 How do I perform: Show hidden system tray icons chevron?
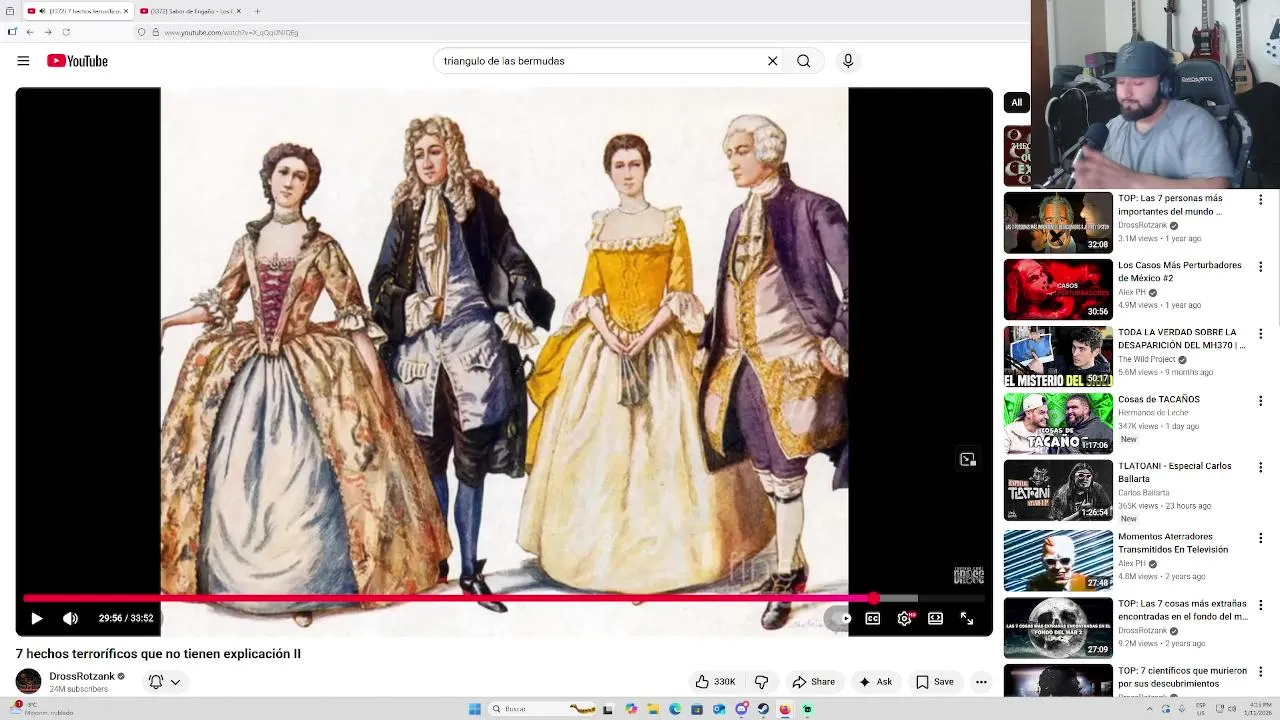[x=1150, y=709]
